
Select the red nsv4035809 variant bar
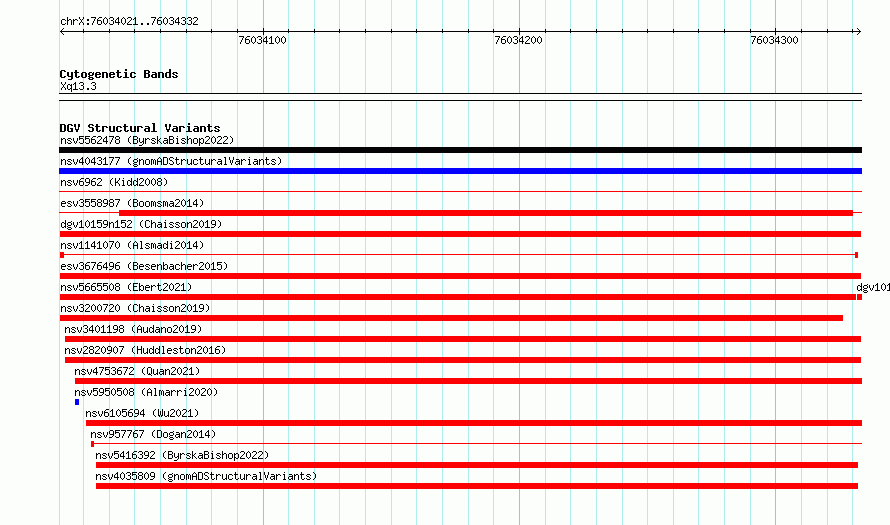477,486
